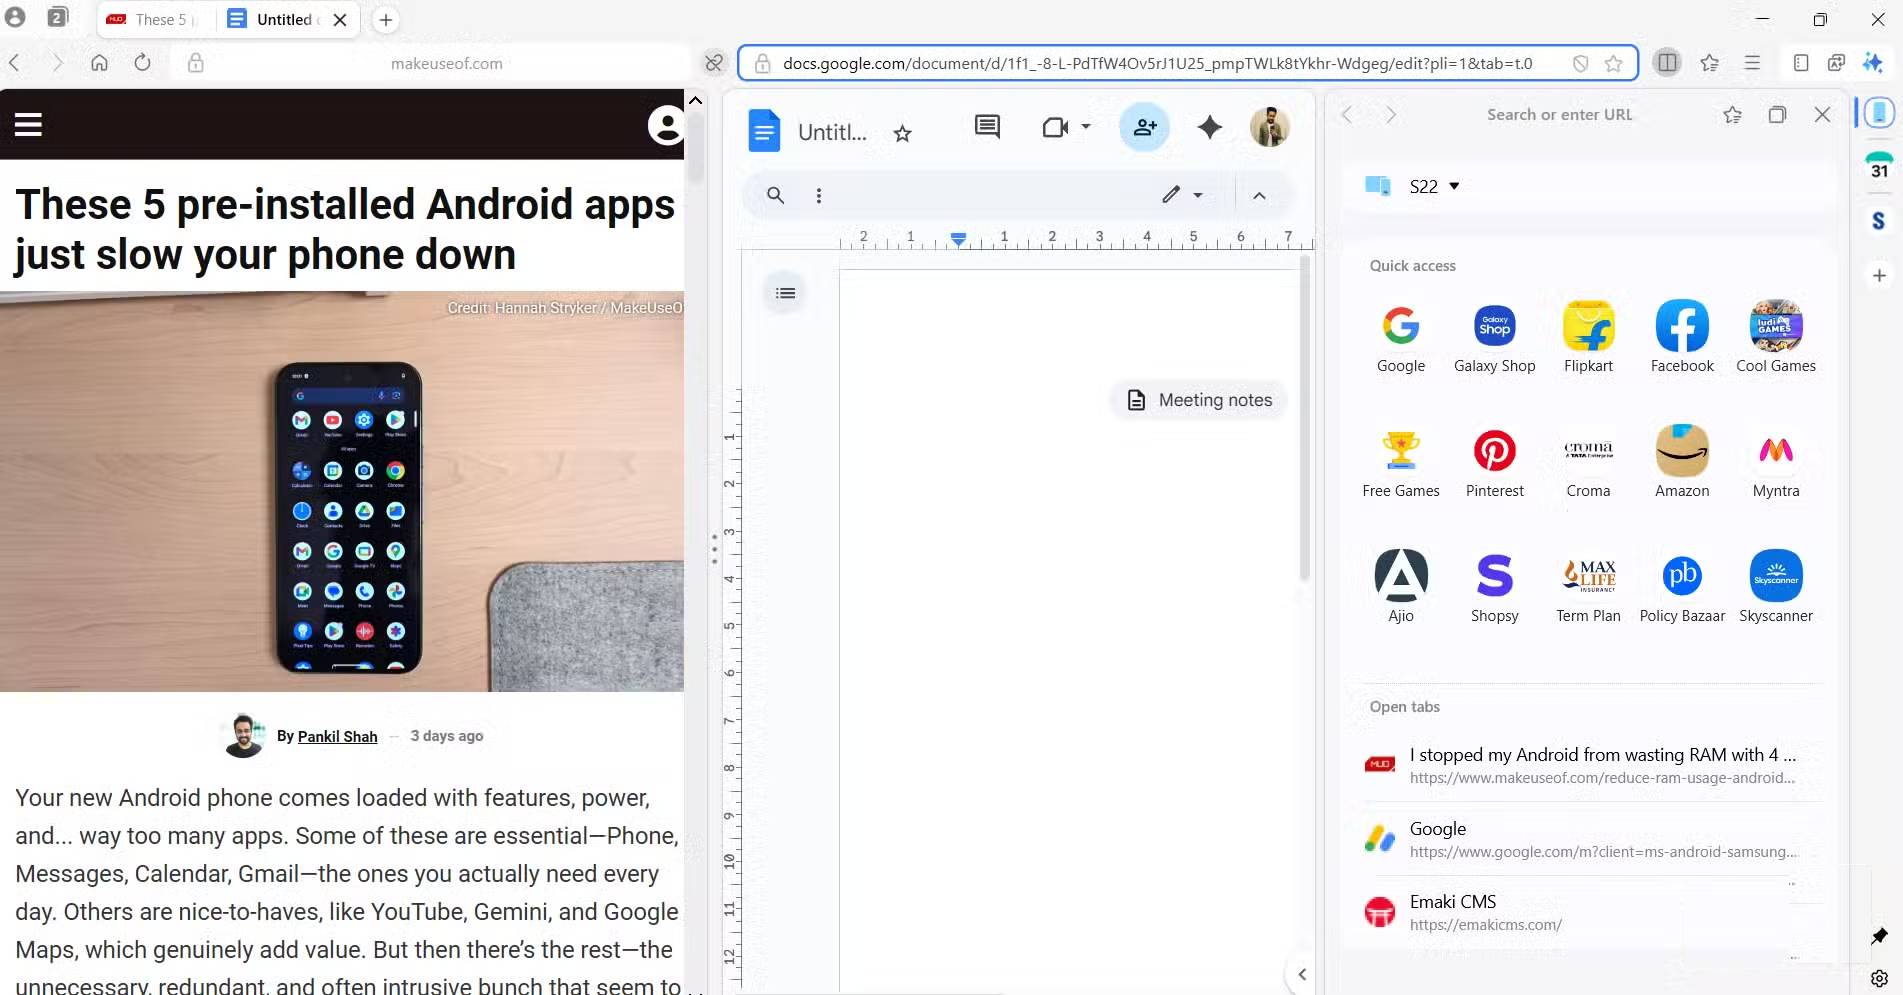Image resolution: width=1903 pixels, height=995 pixels.
Task: Open the MakeUseOf hamburger menu
Action: (x=28, y=124)
